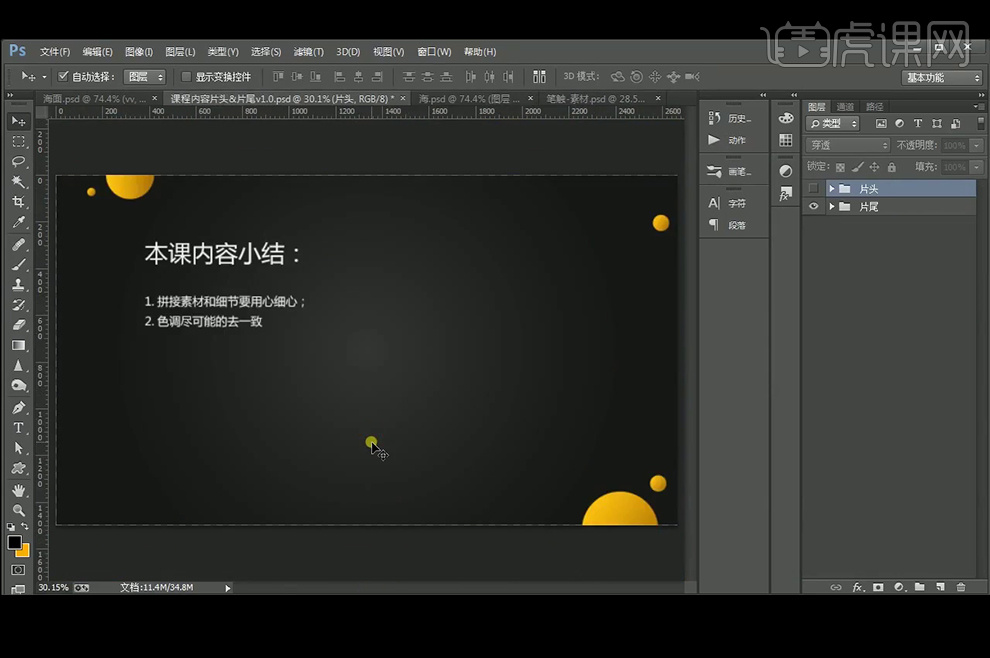Select the Eraser tool
Screen dimensions: 990x658
click(18, 325)
